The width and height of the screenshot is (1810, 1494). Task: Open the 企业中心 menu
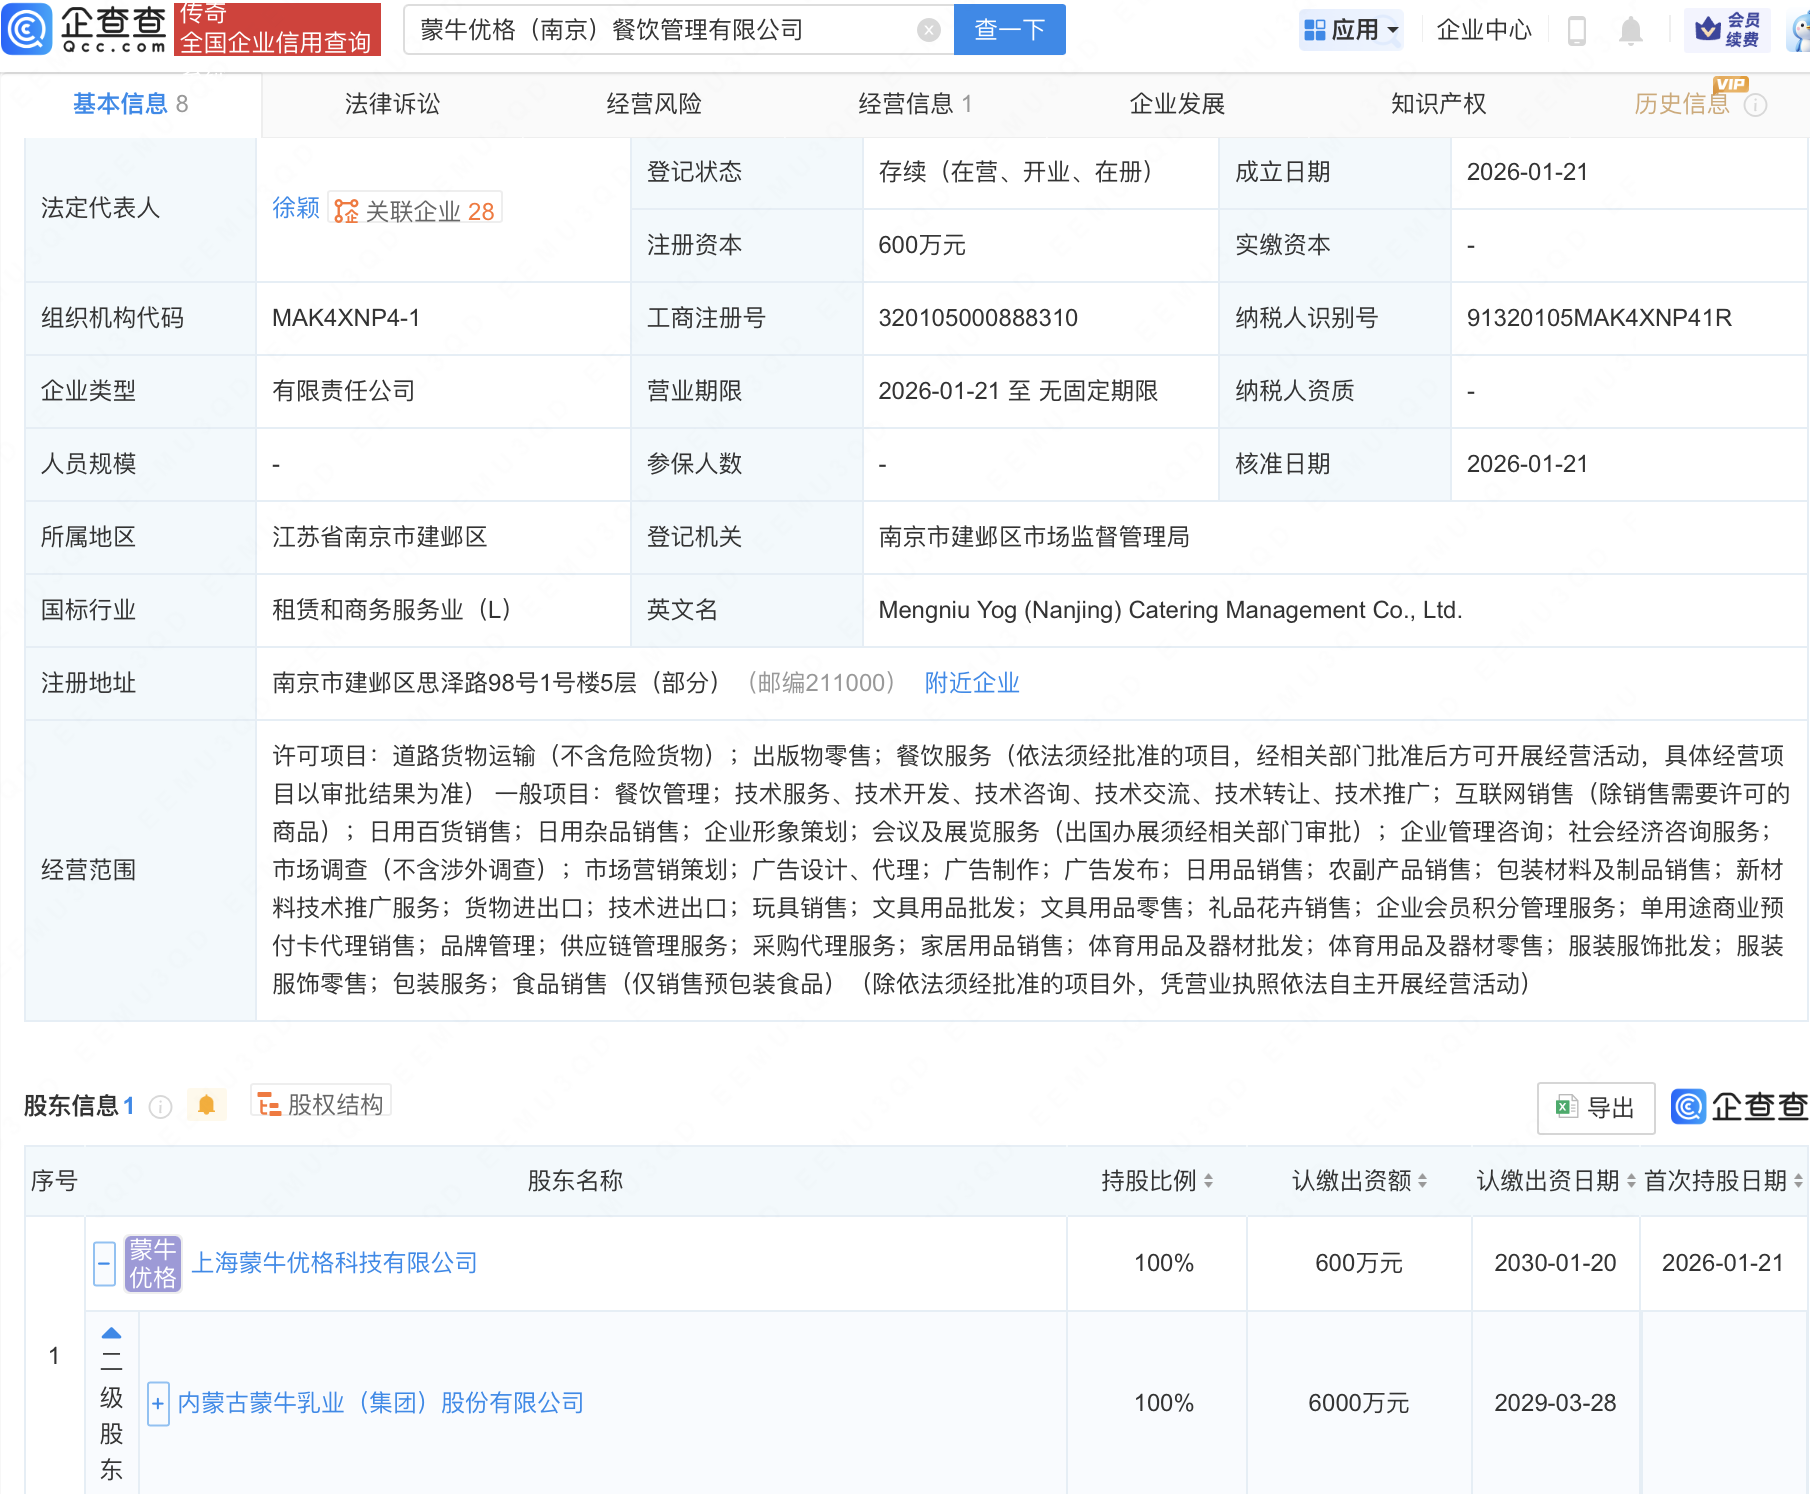tap(1483, 30)
